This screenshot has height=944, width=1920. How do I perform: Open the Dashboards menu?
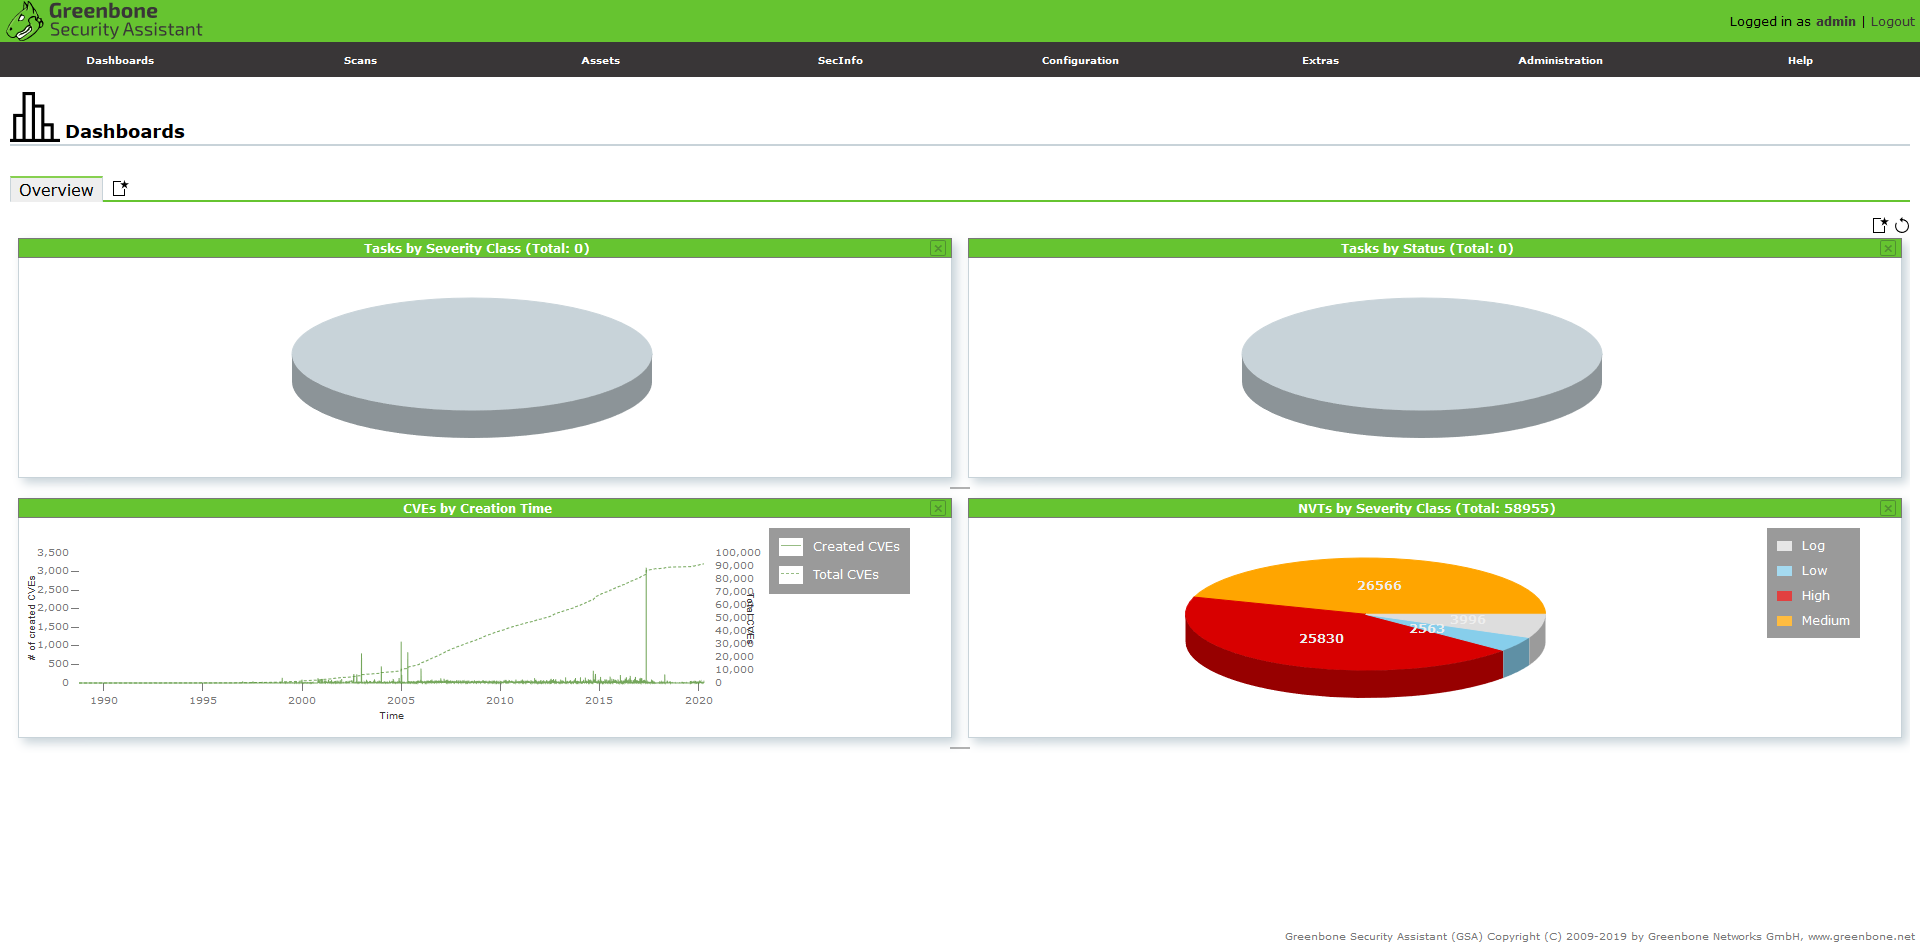[x=120, y=60]
